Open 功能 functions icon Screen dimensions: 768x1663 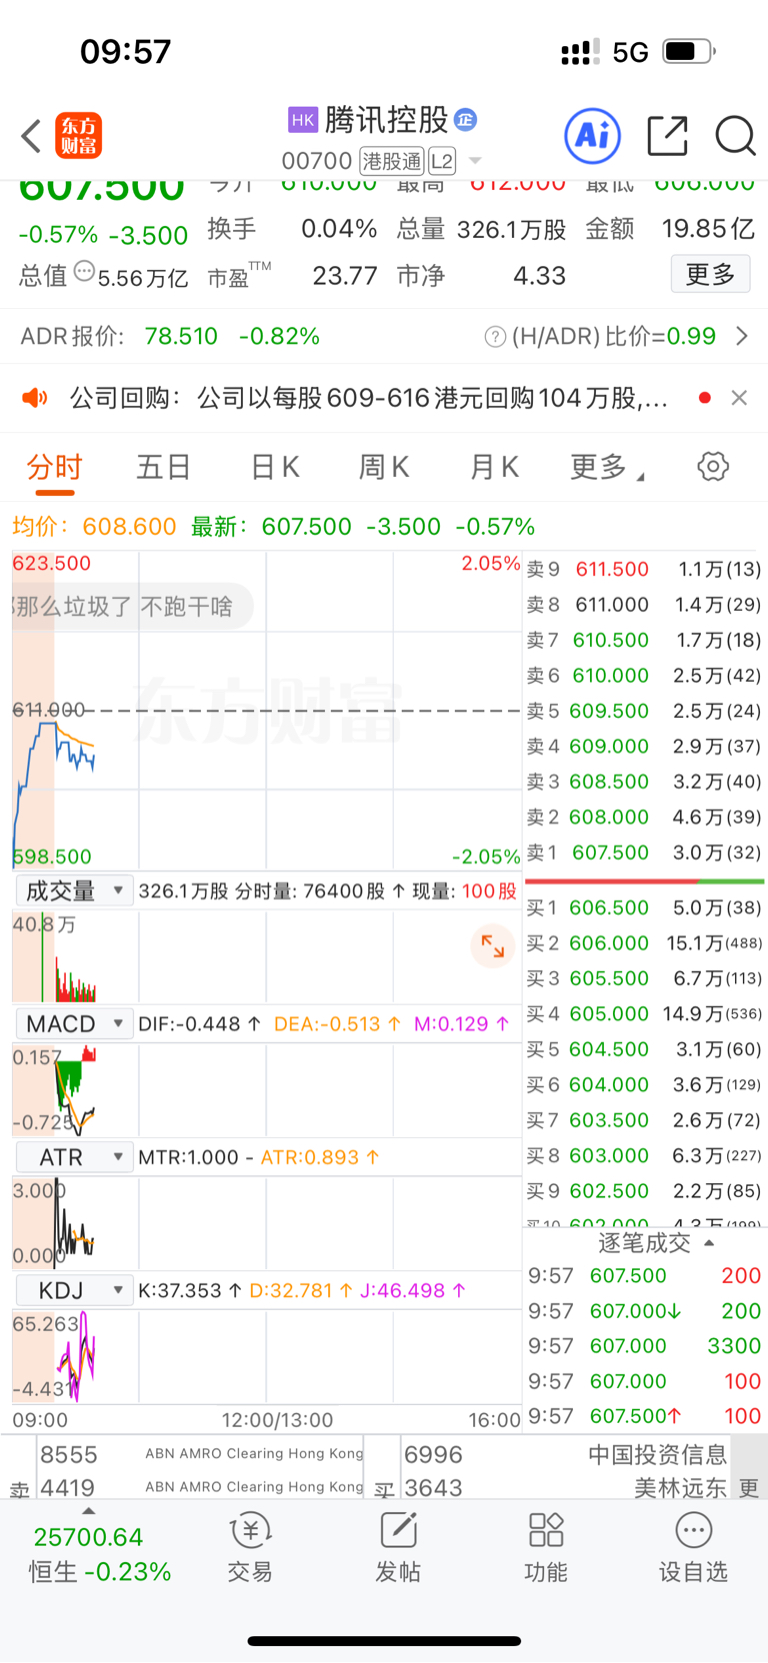tap(546, 1548)
